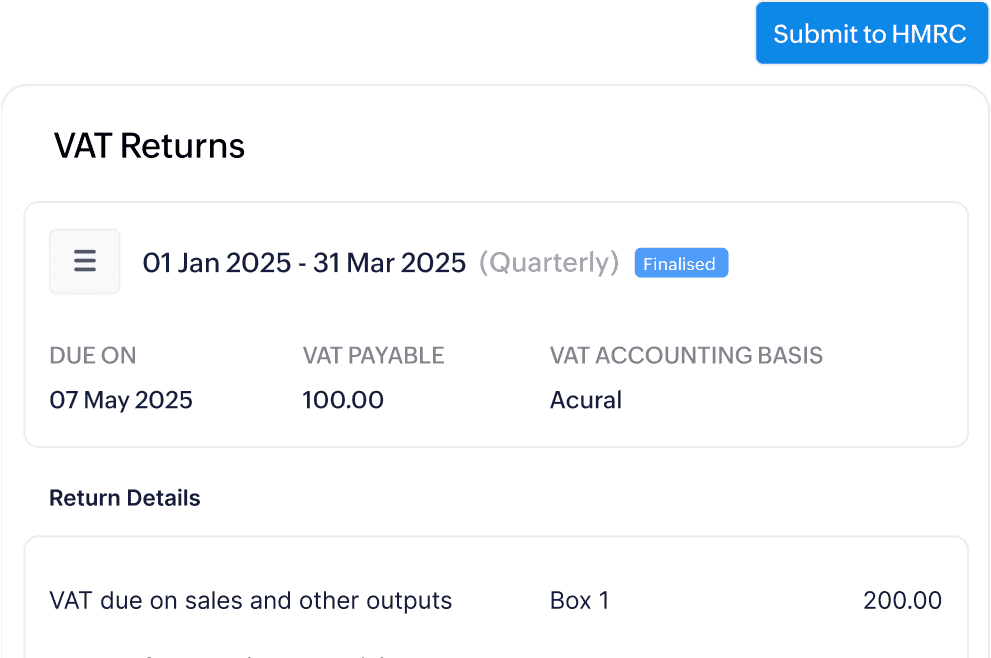Select the Acural accounting basis value

pyautogui.click(x=586, y=400)
